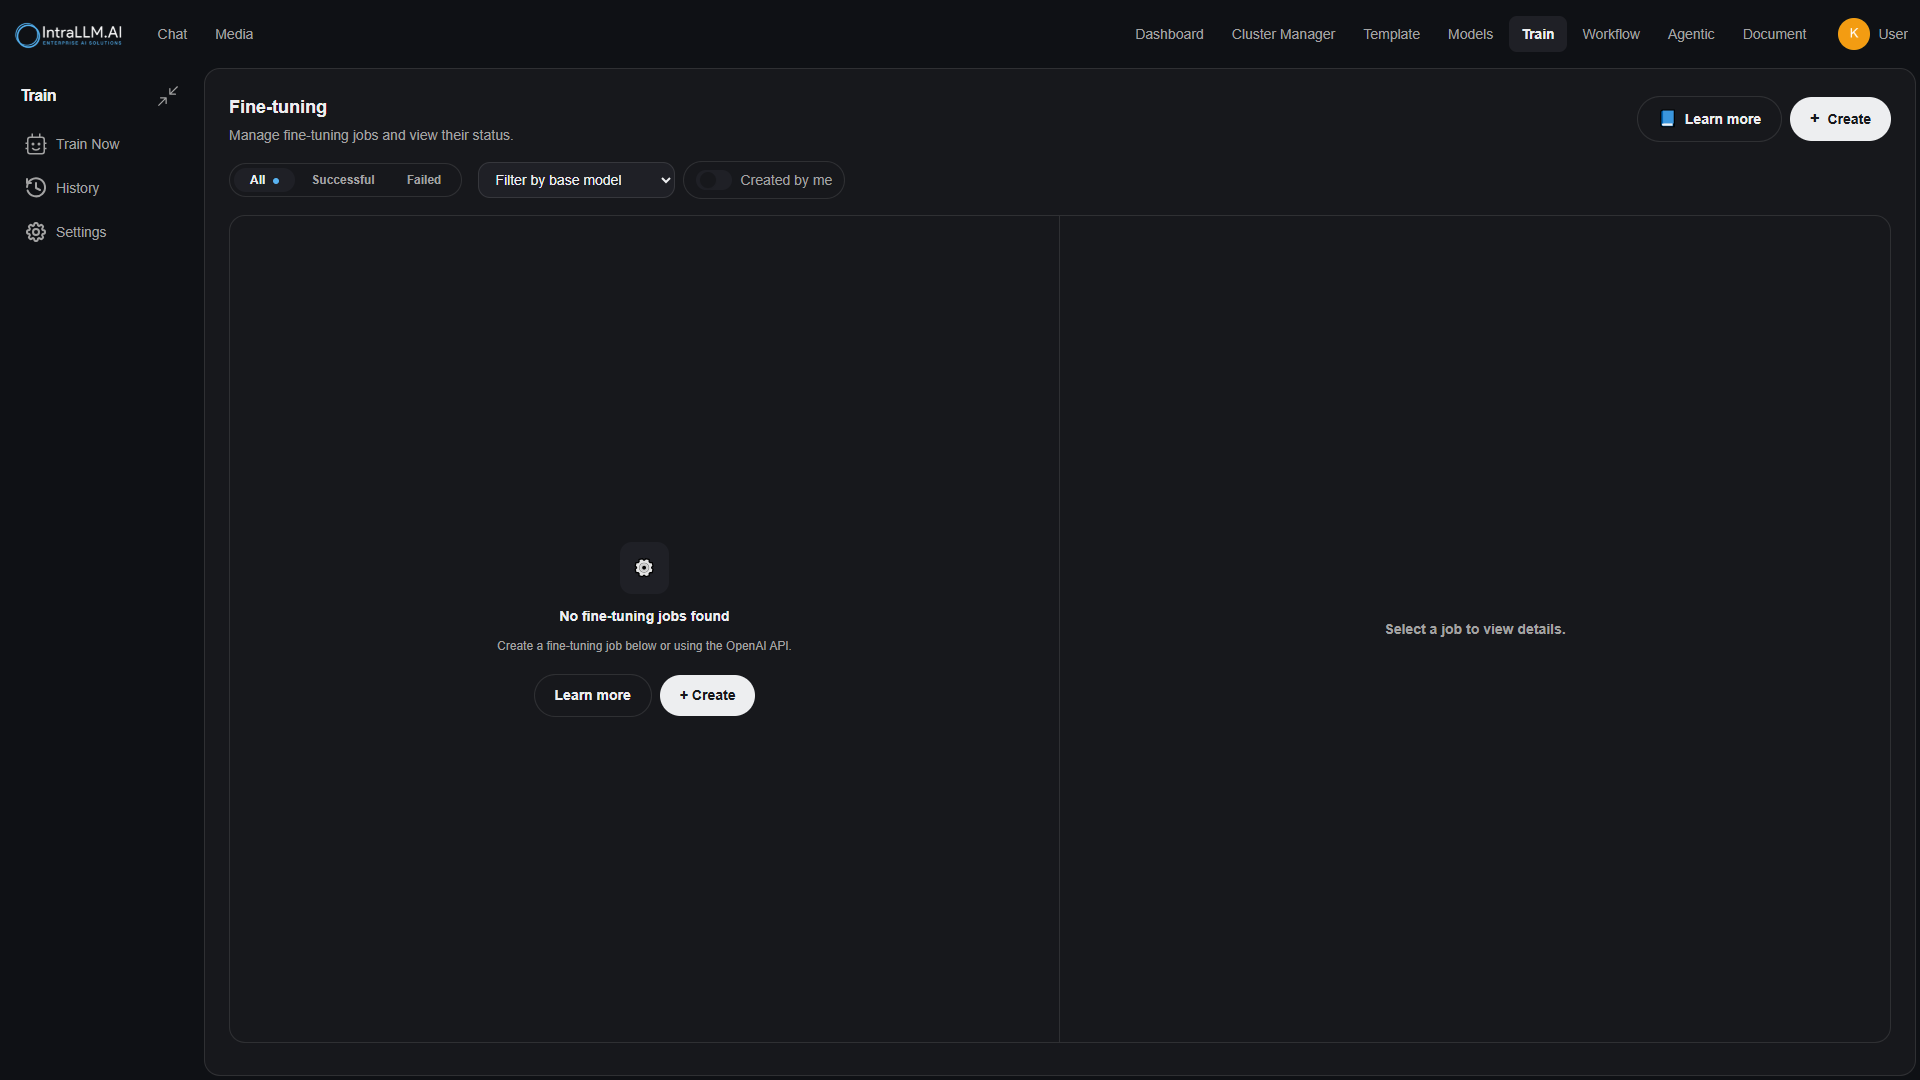
Task: Click the Train sidebar title
Action: tap(39, 96)
